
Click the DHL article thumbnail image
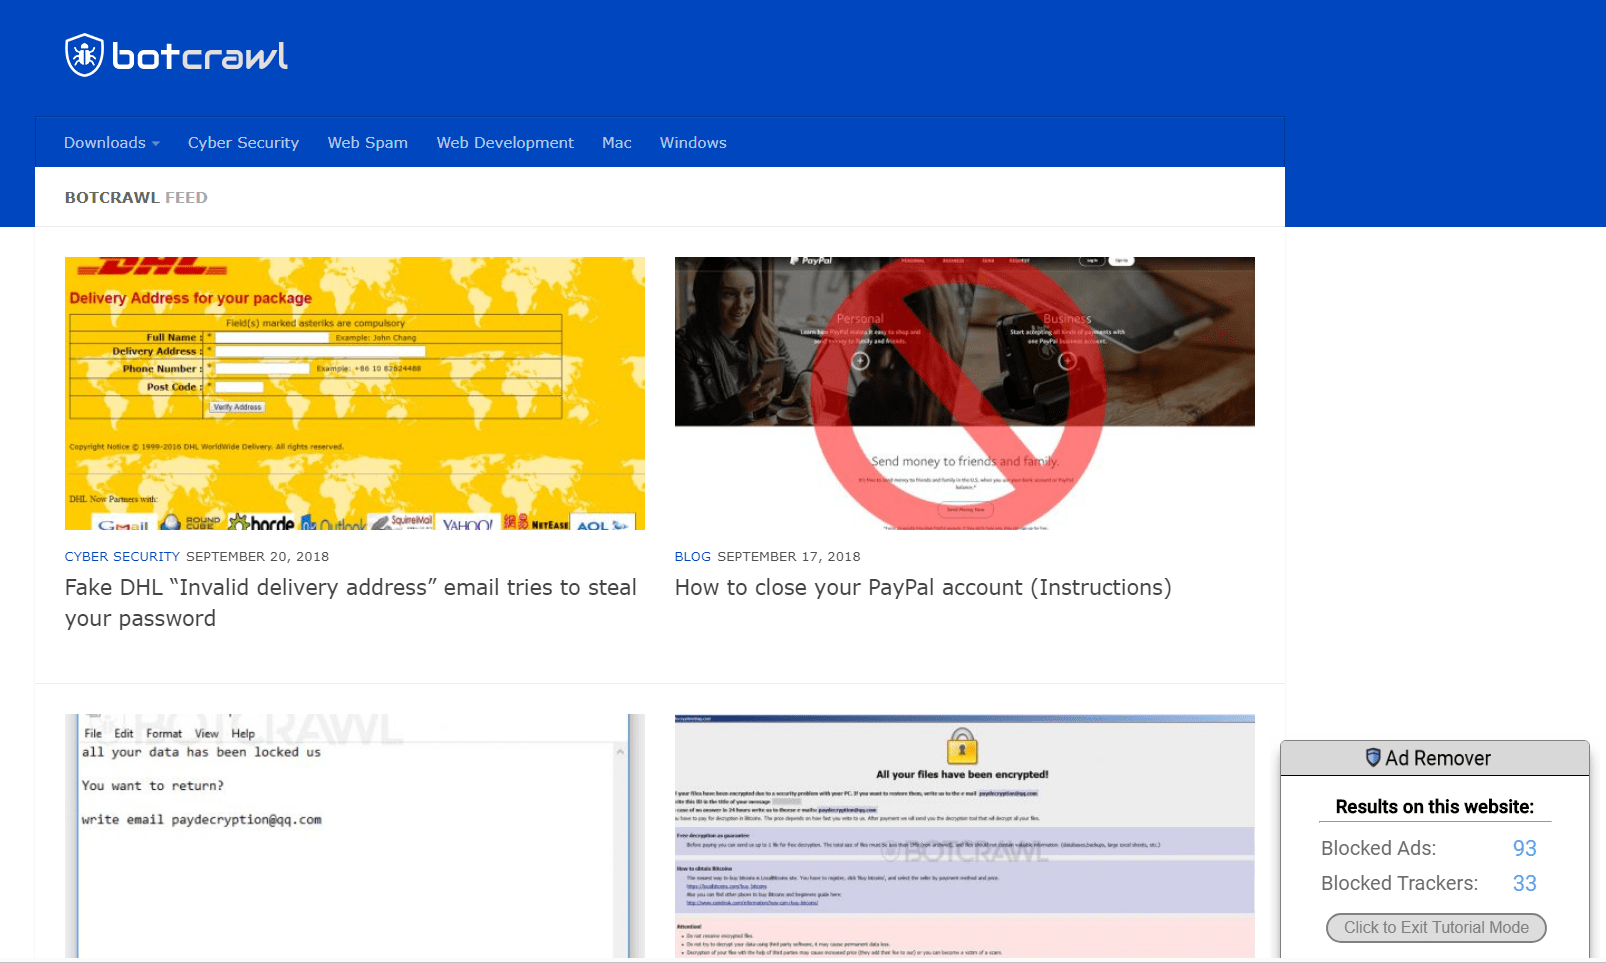tap(354, 392)
